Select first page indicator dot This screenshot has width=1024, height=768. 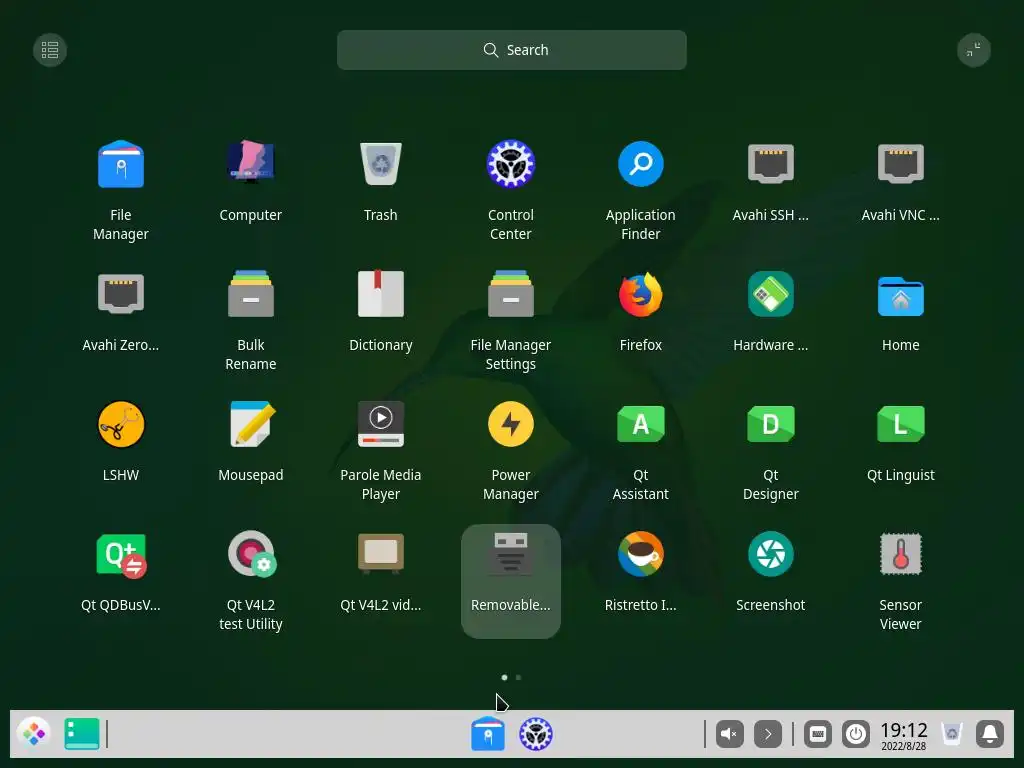click(504, 677)
